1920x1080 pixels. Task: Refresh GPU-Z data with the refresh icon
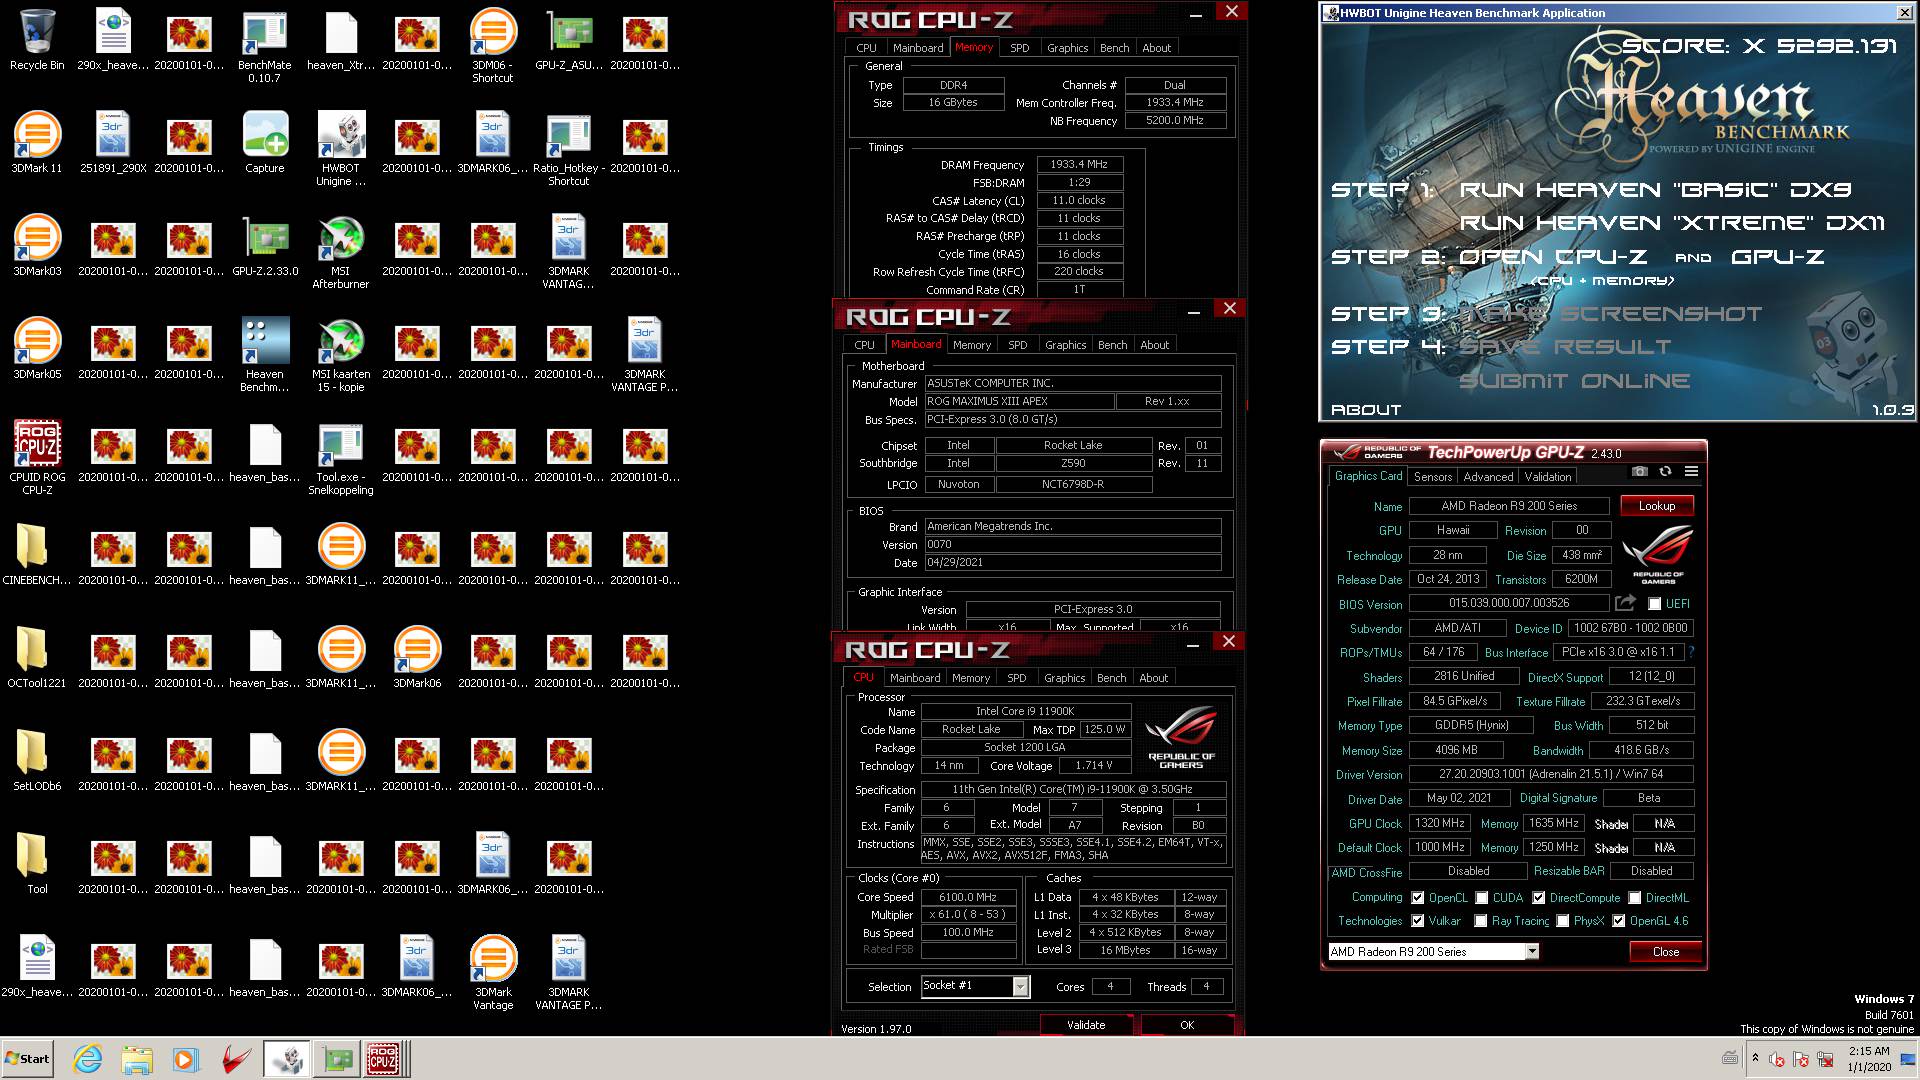(x=1665, y=471)
